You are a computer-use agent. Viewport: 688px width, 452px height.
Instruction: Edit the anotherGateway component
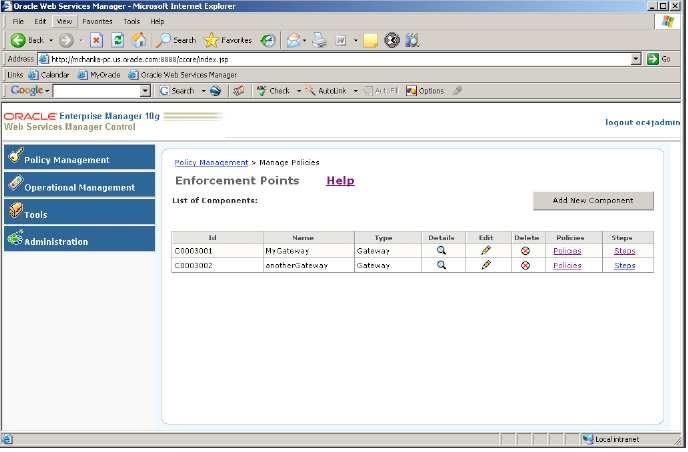(486, 265)
